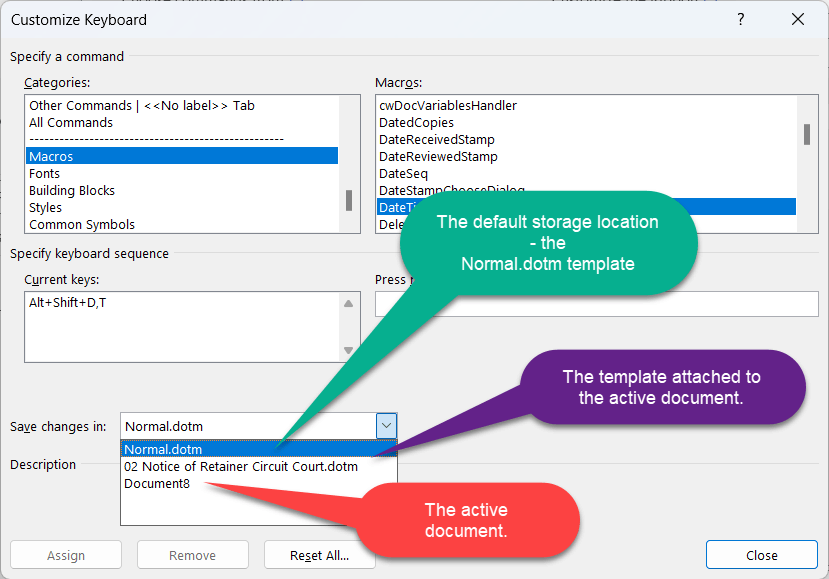Expand the Save changes in dropdown arrow
This screenshot has width=829, height=579.
tap(387, 426)
